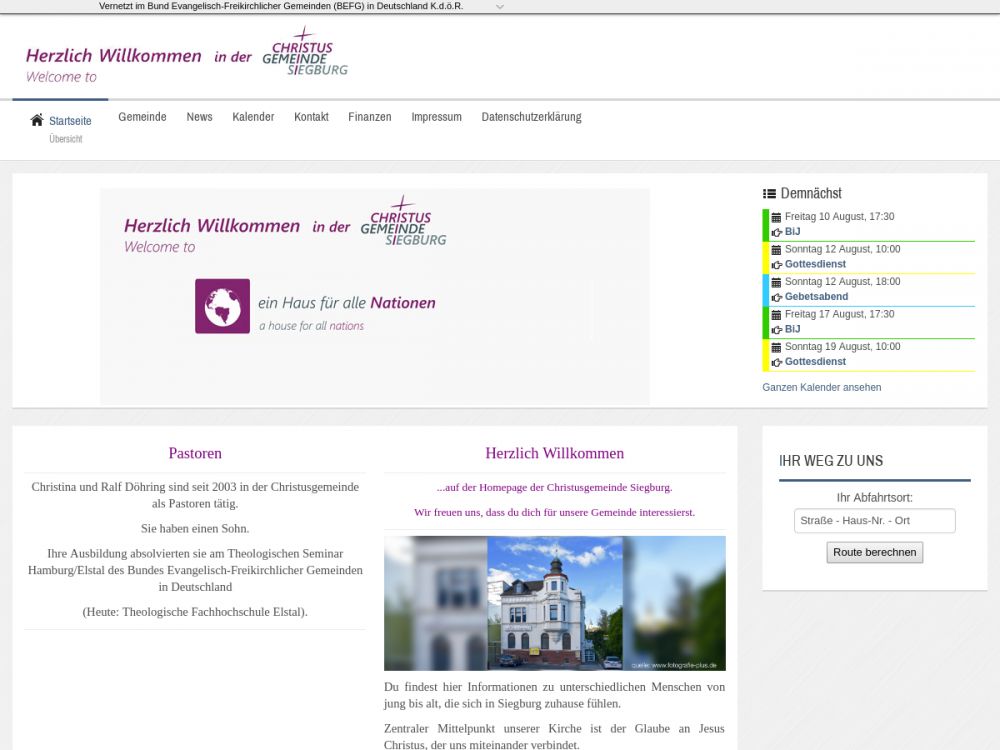Click the home icon beside Startseite
Image resolution: width=1000 pixels, height=750 pixels.
37,120
